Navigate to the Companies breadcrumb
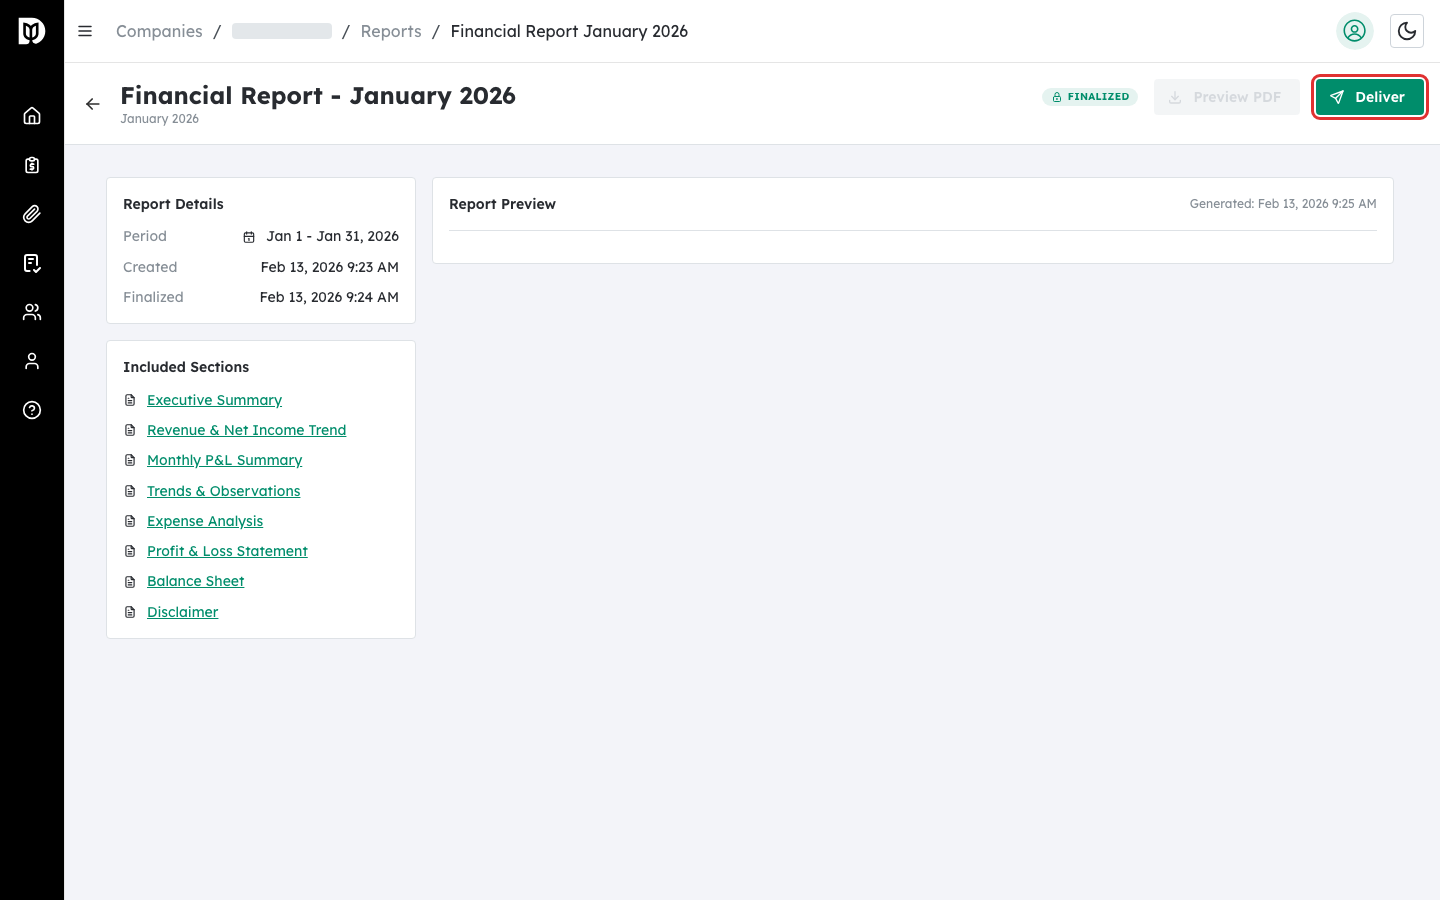Viewport: 1440px width, 900px height. tap(158, 31)
